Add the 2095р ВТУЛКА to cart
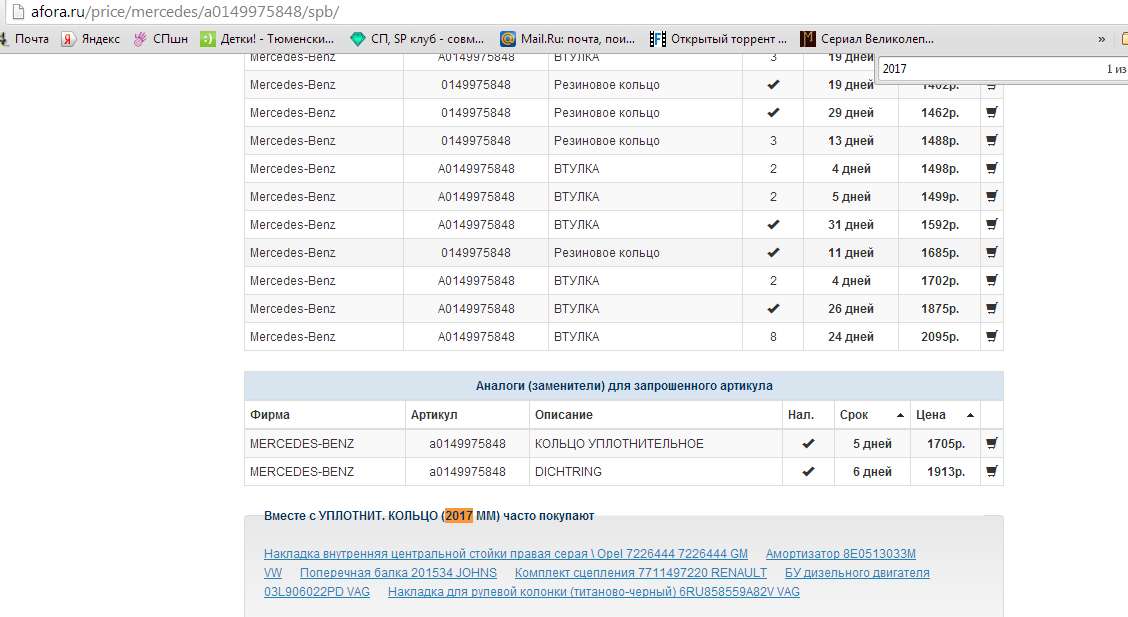 tap(991, 336)
